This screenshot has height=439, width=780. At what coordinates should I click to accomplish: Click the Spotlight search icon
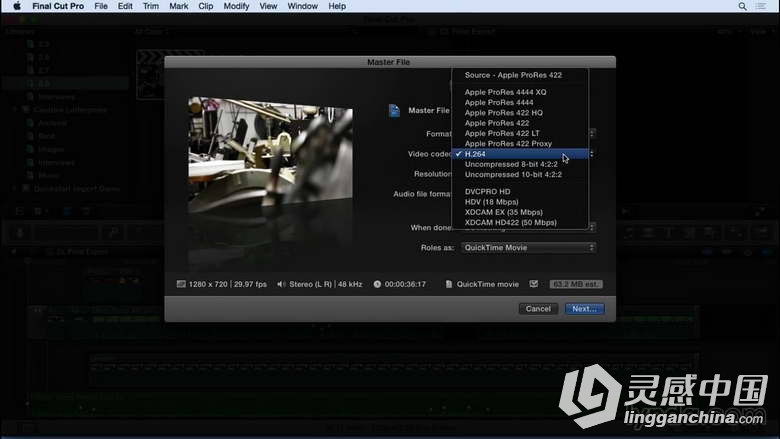[742, 6]
